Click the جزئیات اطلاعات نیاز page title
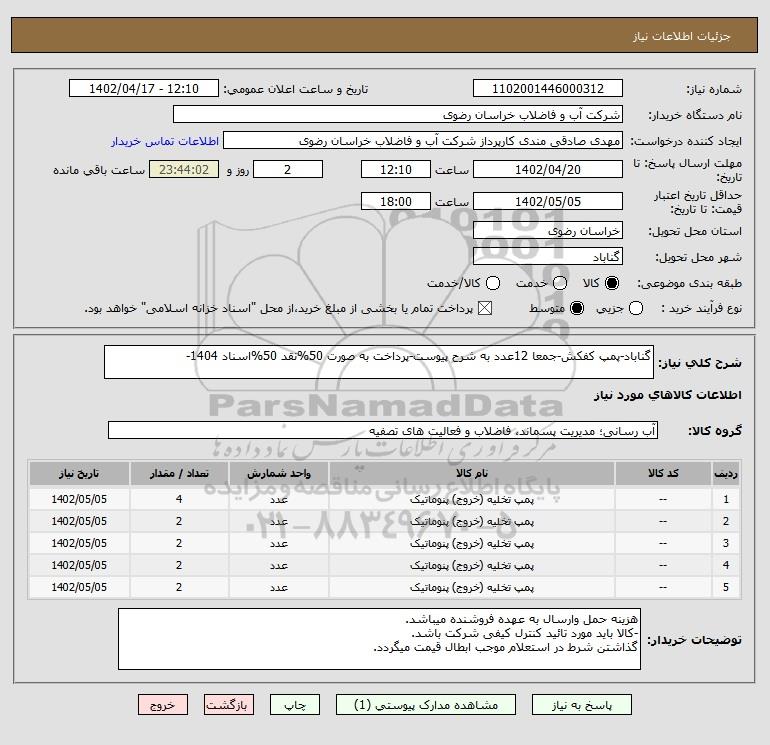This screenshot has height=745, width=770. coord(682,36)
